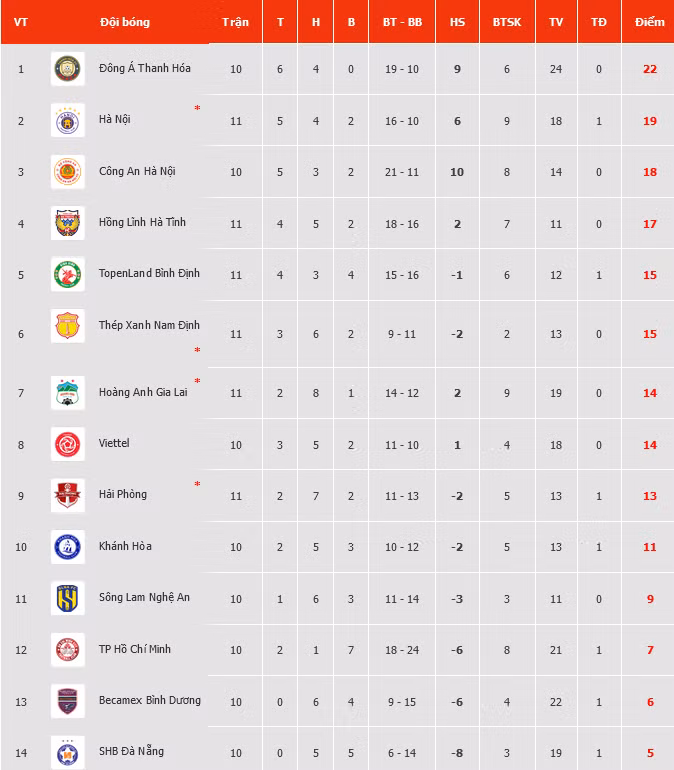Click the Đông Á Thanh Hóa club logo
The image size is (674, 770).
pos(68,69)
